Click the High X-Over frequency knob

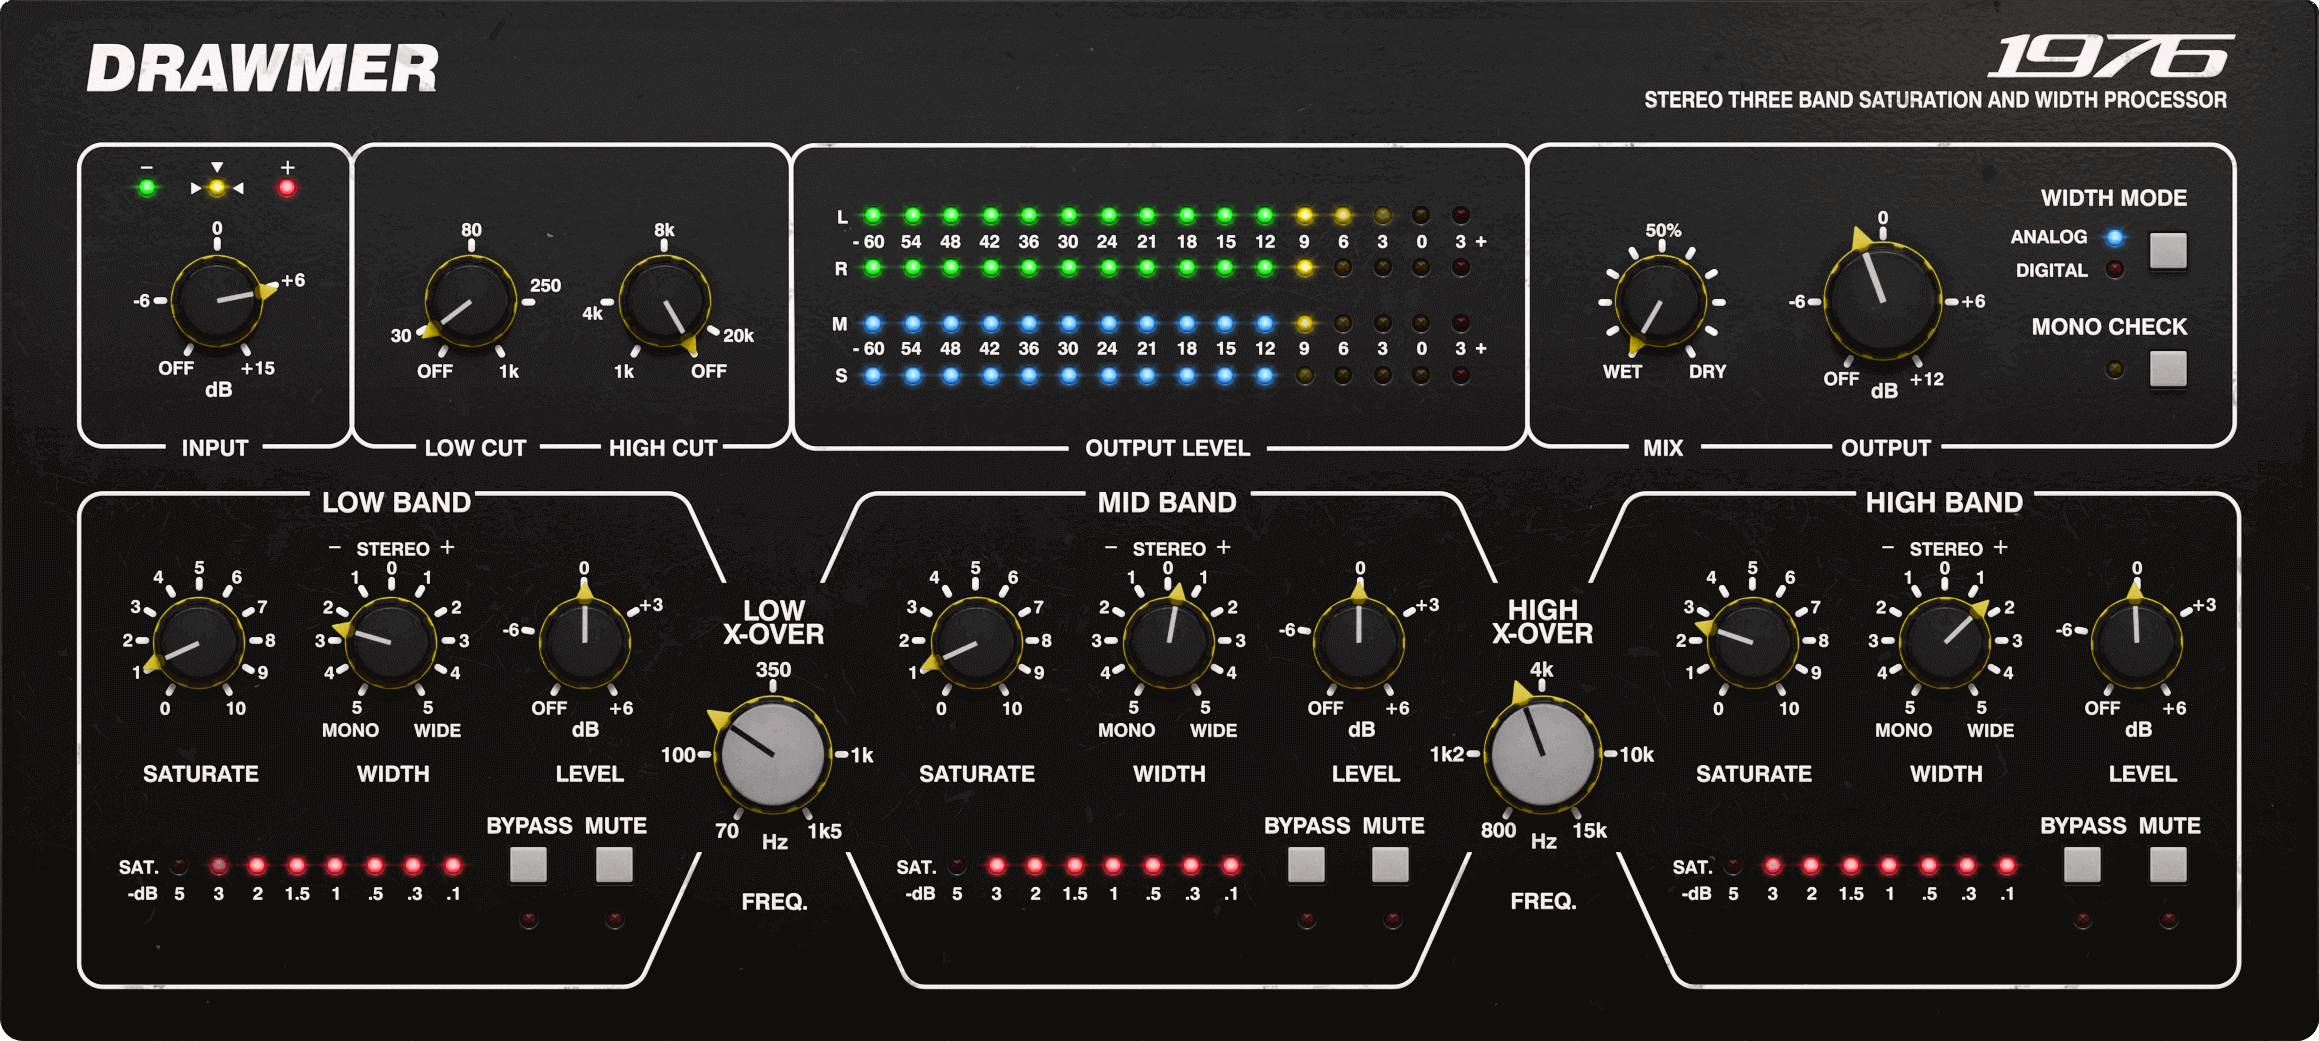coord(1541,755)
